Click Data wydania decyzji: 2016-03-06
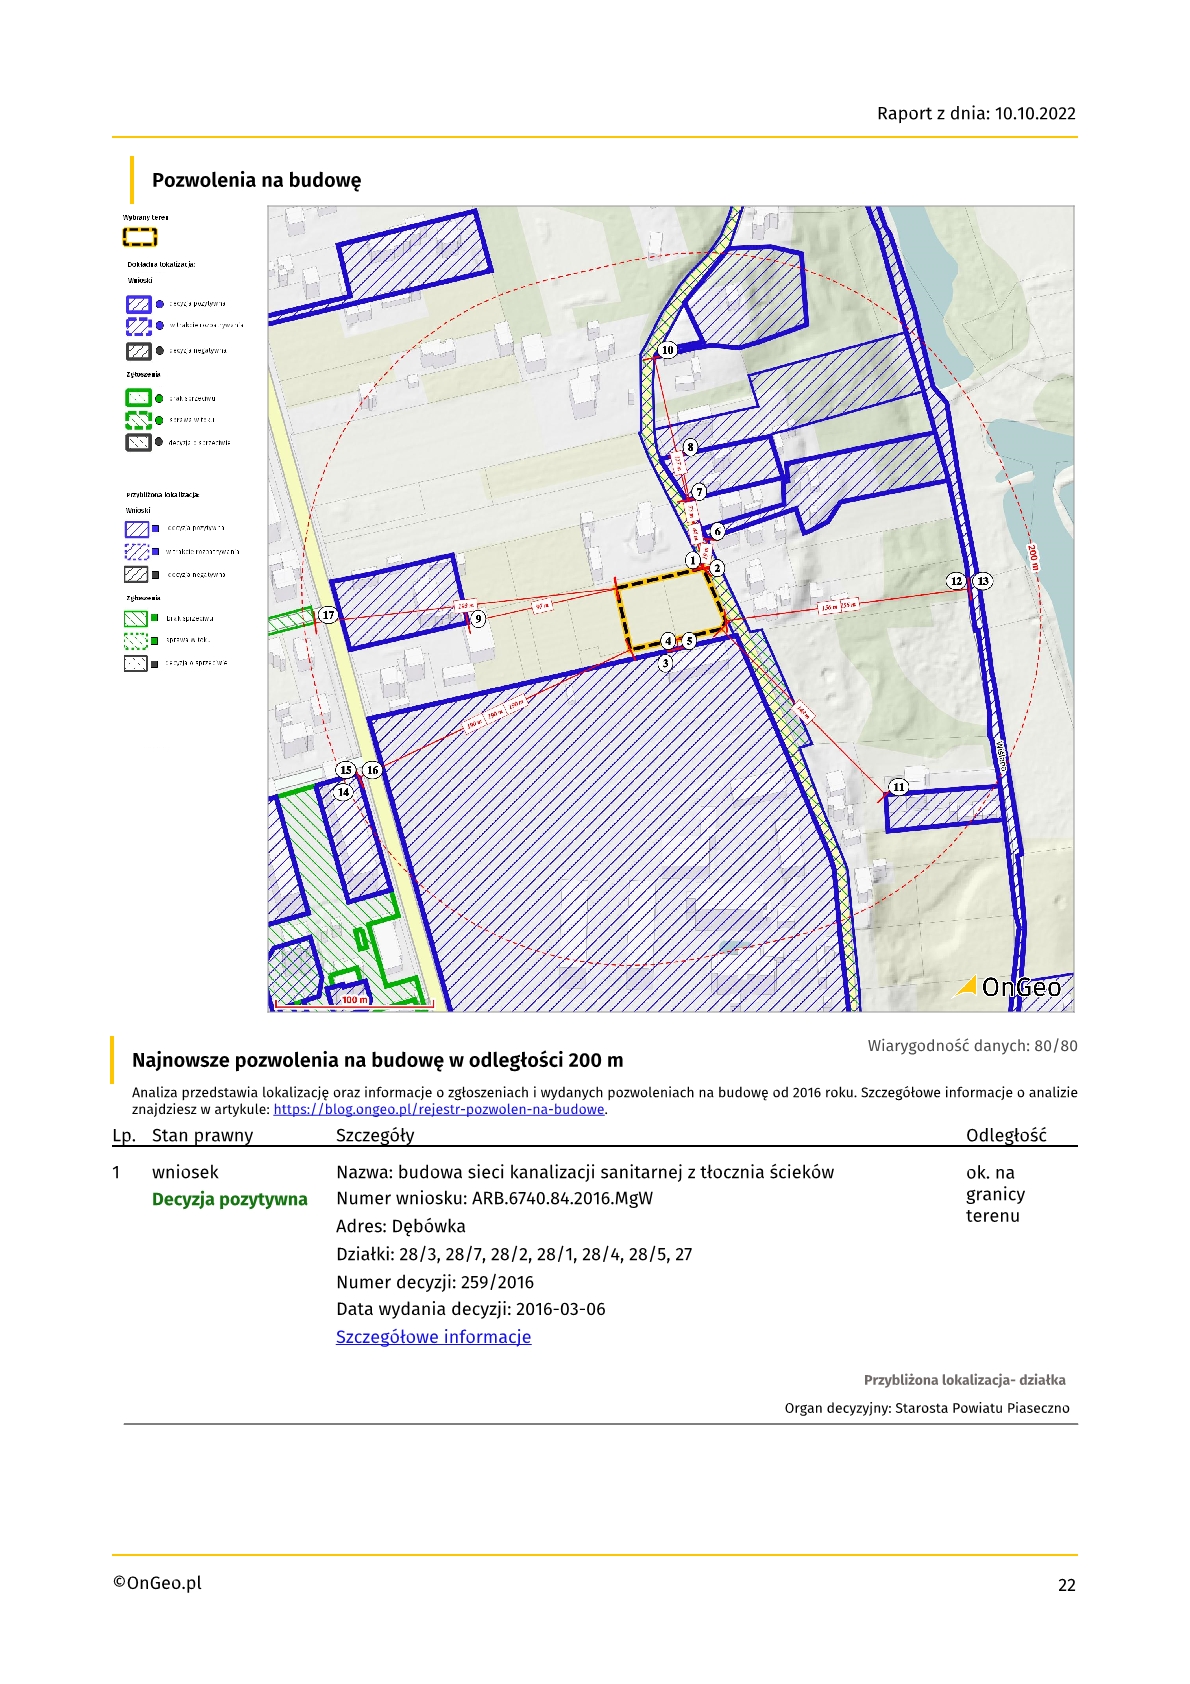The height and width of the screenshot is (1684, 1190). coord(470,1309)
